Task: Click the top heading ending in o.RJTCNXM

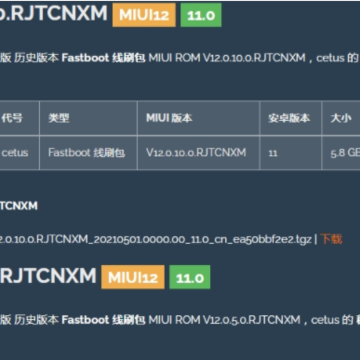Action: coord(54,14)
